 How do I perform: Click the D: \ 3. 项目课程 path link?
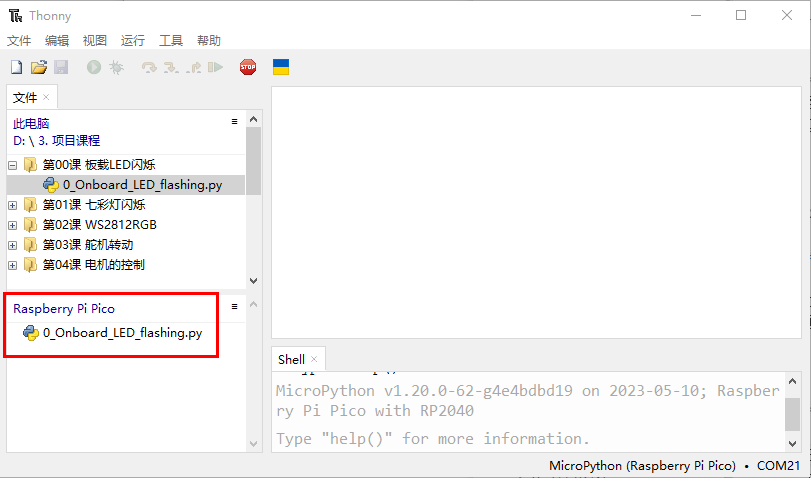point(56,141)
